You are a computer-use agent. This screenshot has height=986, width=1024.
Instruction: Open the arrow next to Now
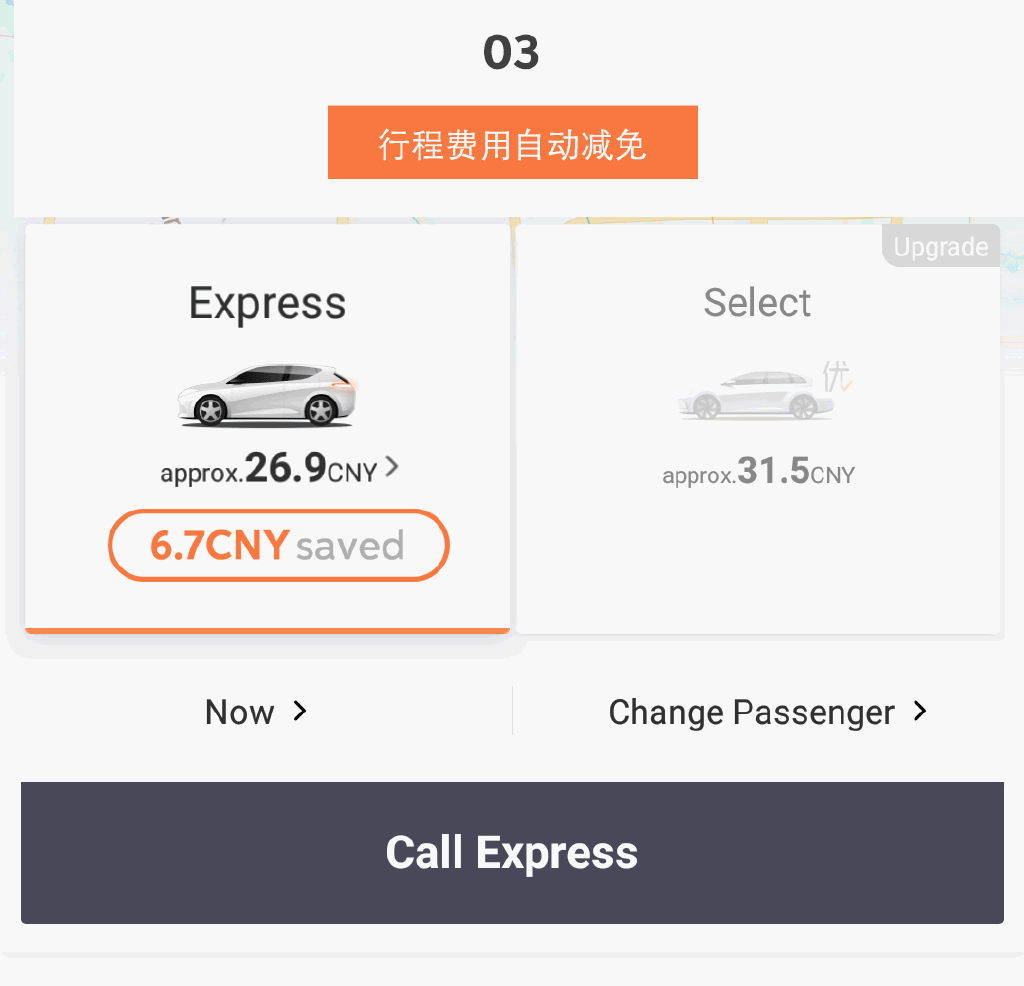click(x=299, y=711)
